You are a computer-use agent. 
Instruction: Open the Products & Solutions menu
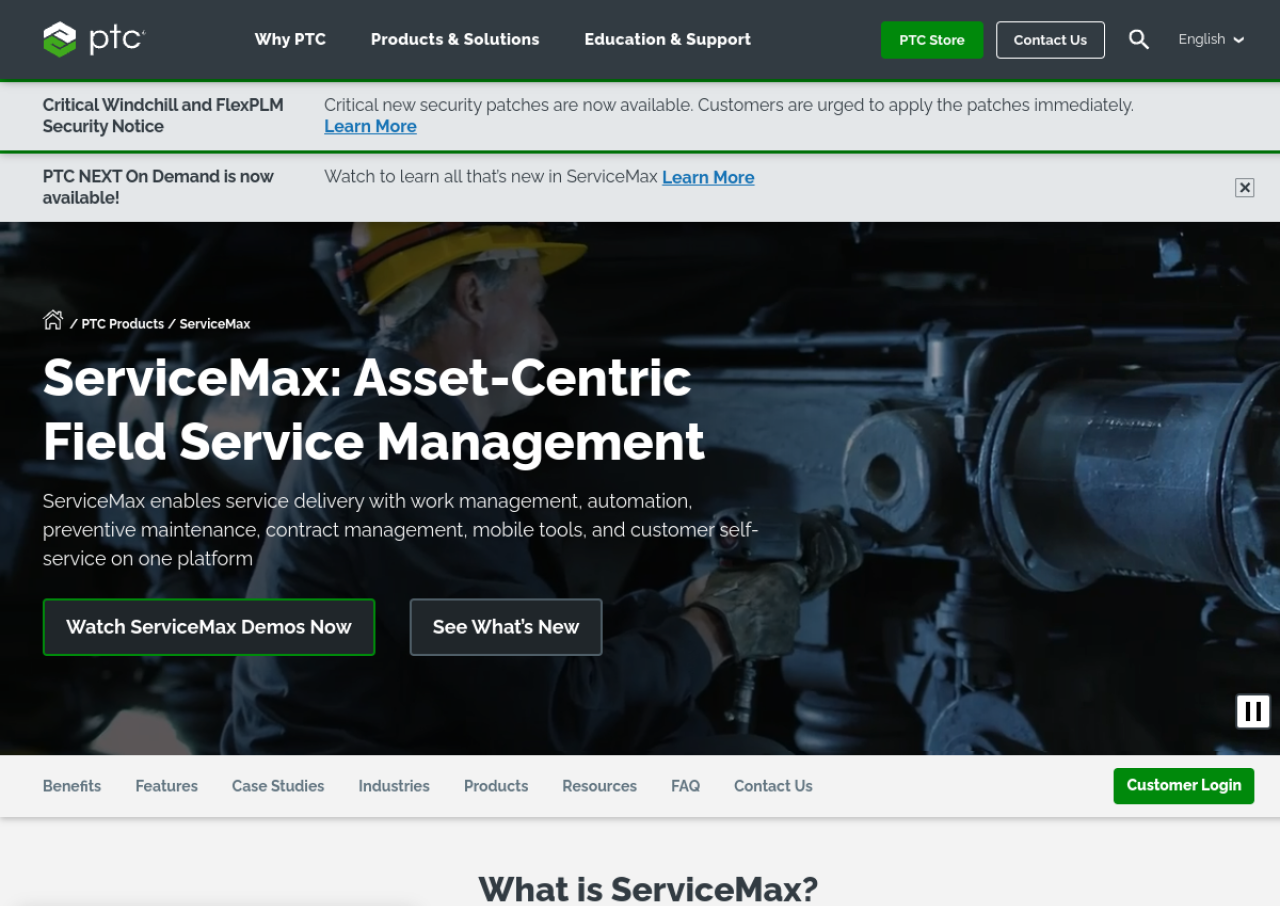(x=455, y=39)
